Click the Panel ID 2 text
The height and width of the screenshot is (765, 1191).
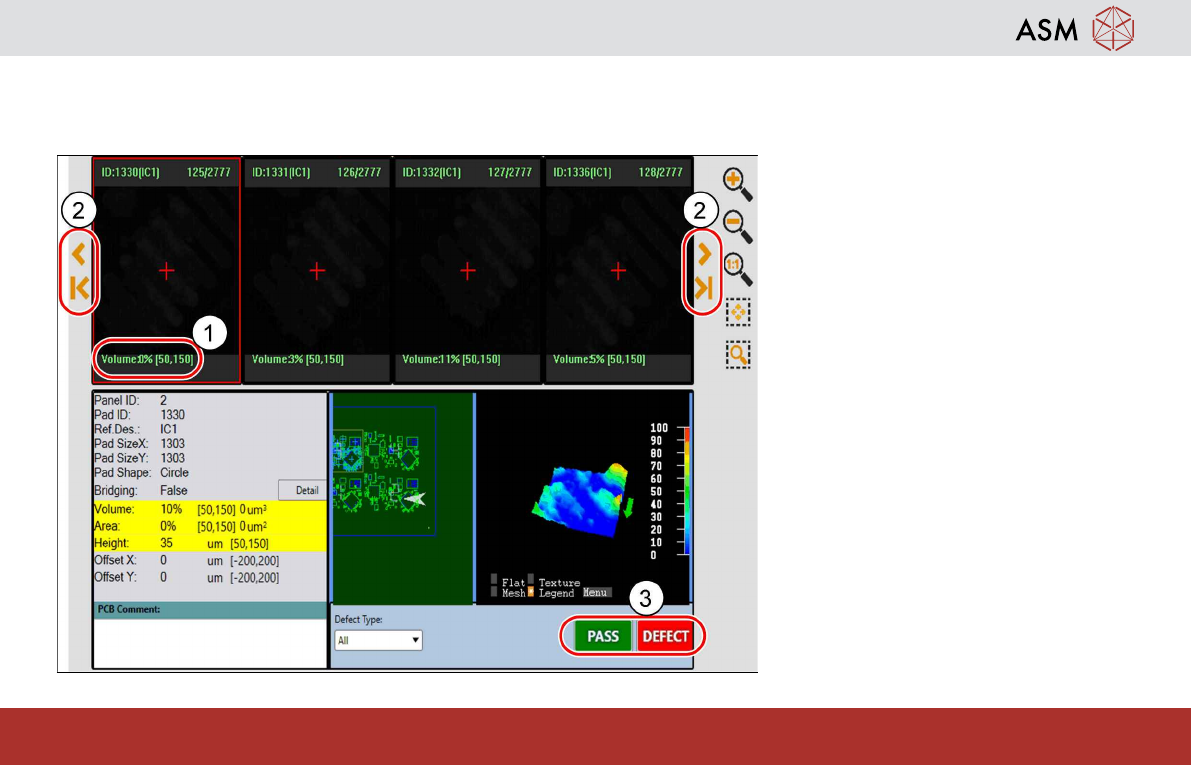130,400
